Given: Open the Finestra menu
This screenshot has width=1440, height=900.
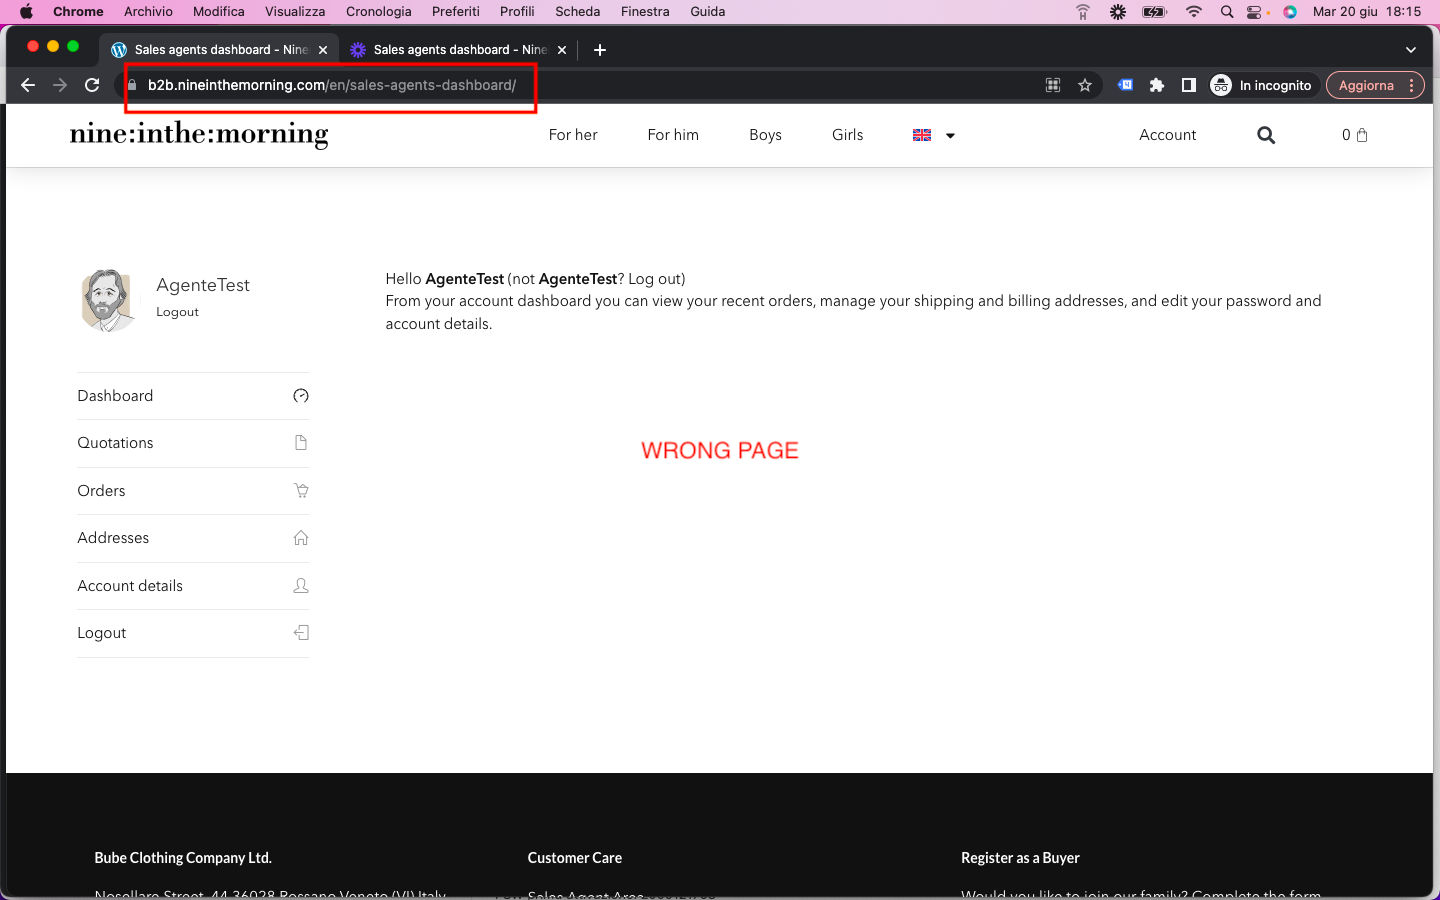Looking at the screenshot, I should [645, 12].
